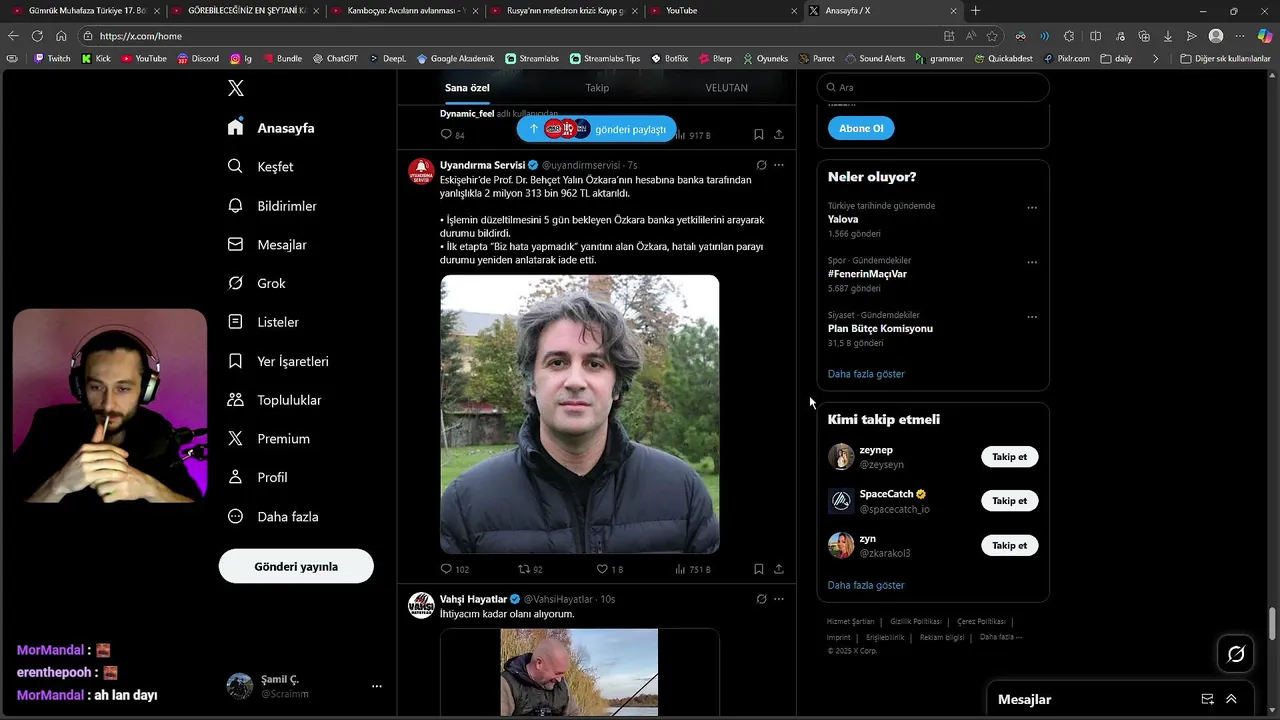Open options for Plan Bütçe Komisyonu trend
Screen dimensions: 1280x720
coord(1032,318)
